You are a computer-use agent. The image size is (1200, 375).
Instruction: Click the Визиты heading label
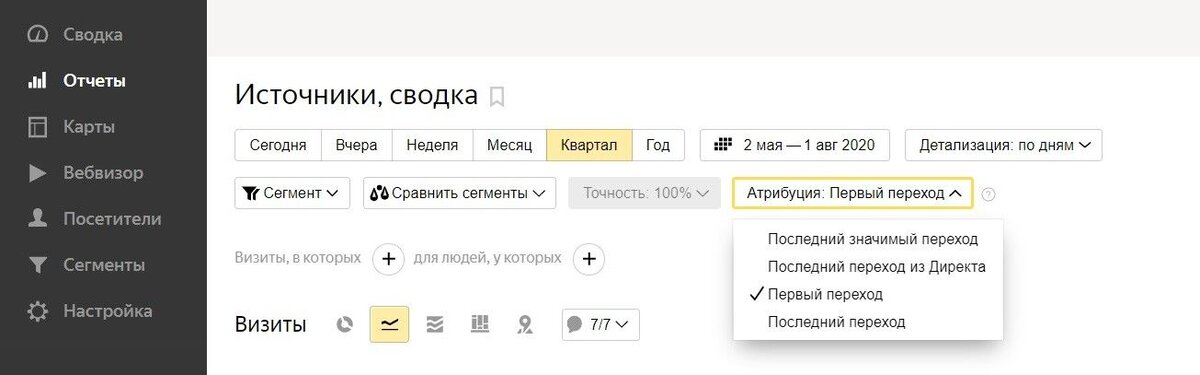271,324
